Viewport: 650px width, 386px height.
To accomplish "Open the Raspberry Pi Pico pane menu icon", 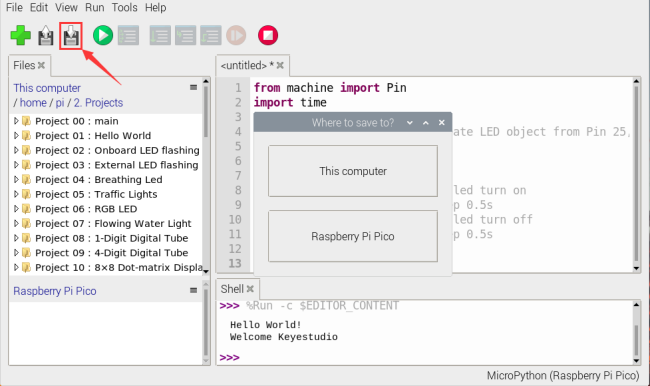I will 194,290.
